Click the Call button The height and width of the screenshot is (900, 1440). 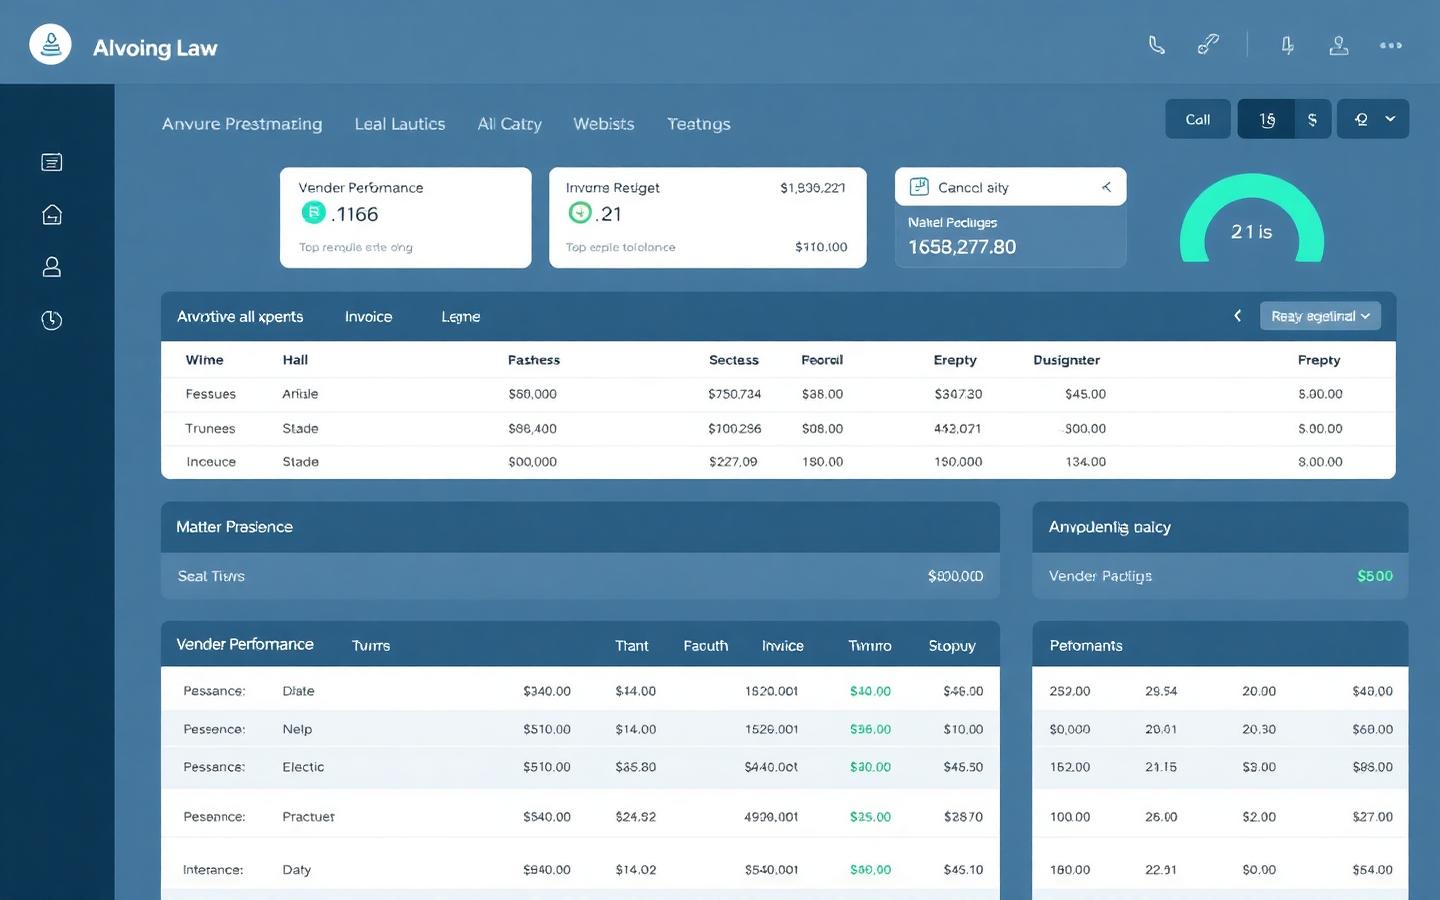[1198, 119]
